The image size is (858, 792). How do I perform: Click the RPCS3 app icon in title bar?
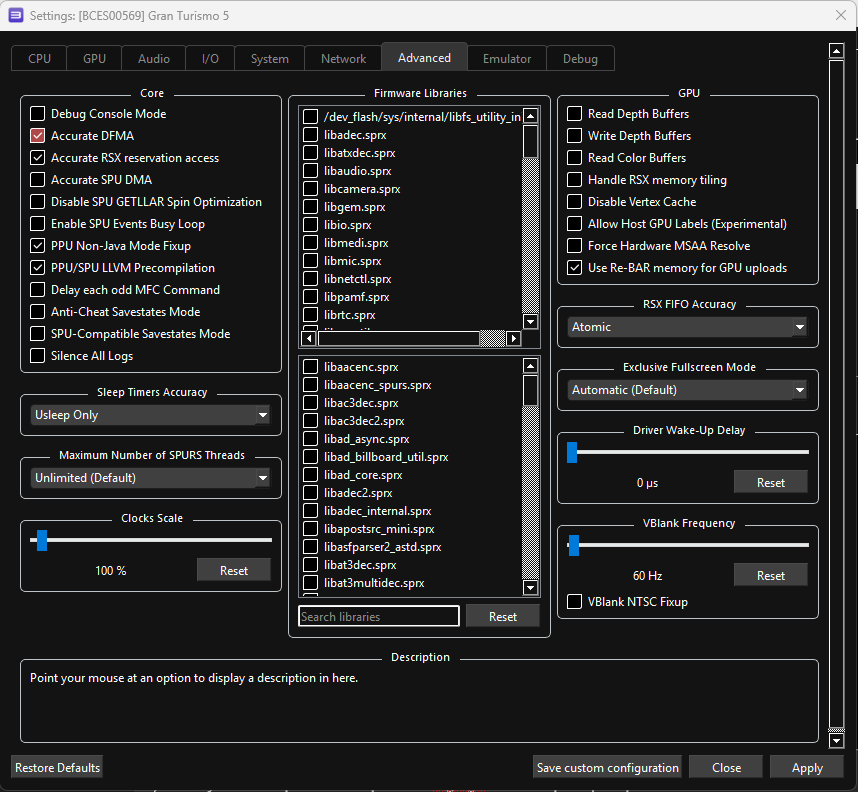tap(15, 15)
